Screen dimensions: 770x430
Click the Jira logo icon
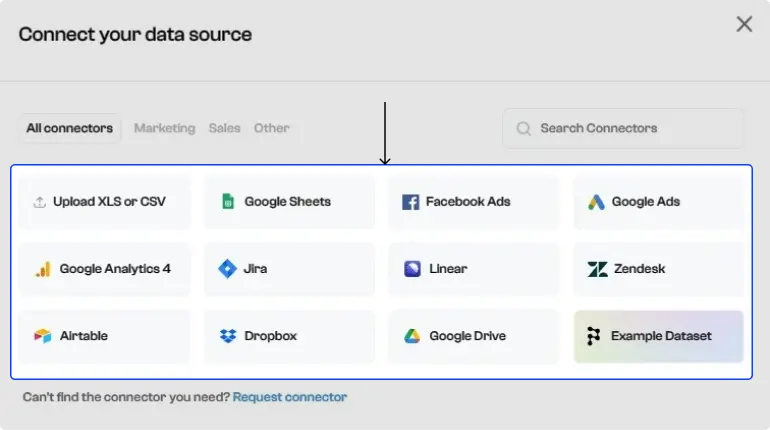[228, 269]
